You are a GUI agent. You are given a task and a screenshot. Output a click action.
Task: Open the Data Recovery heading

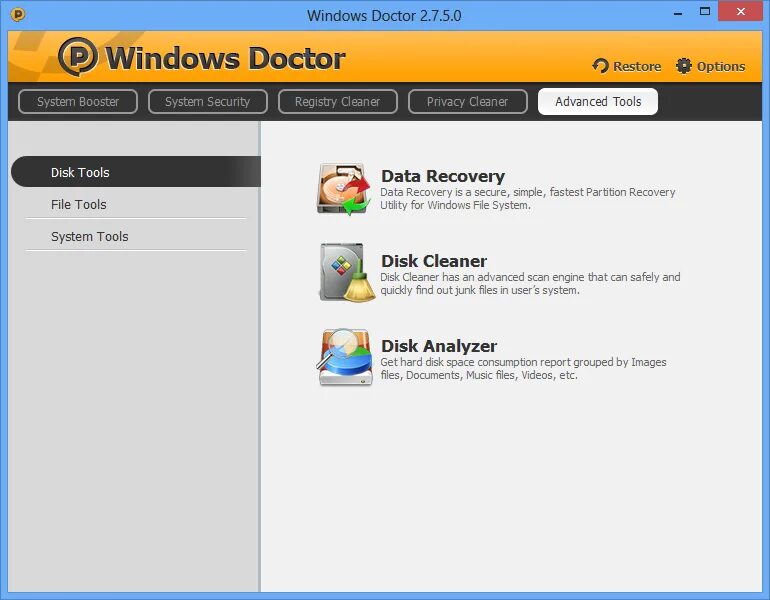coord(442,176)
